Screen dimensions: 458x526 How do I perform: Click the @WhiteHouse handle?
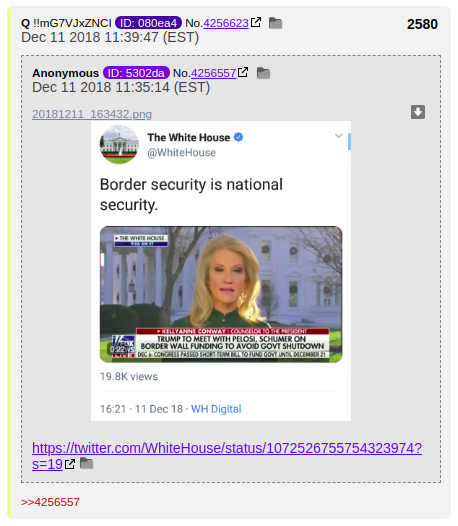(182, 153)
